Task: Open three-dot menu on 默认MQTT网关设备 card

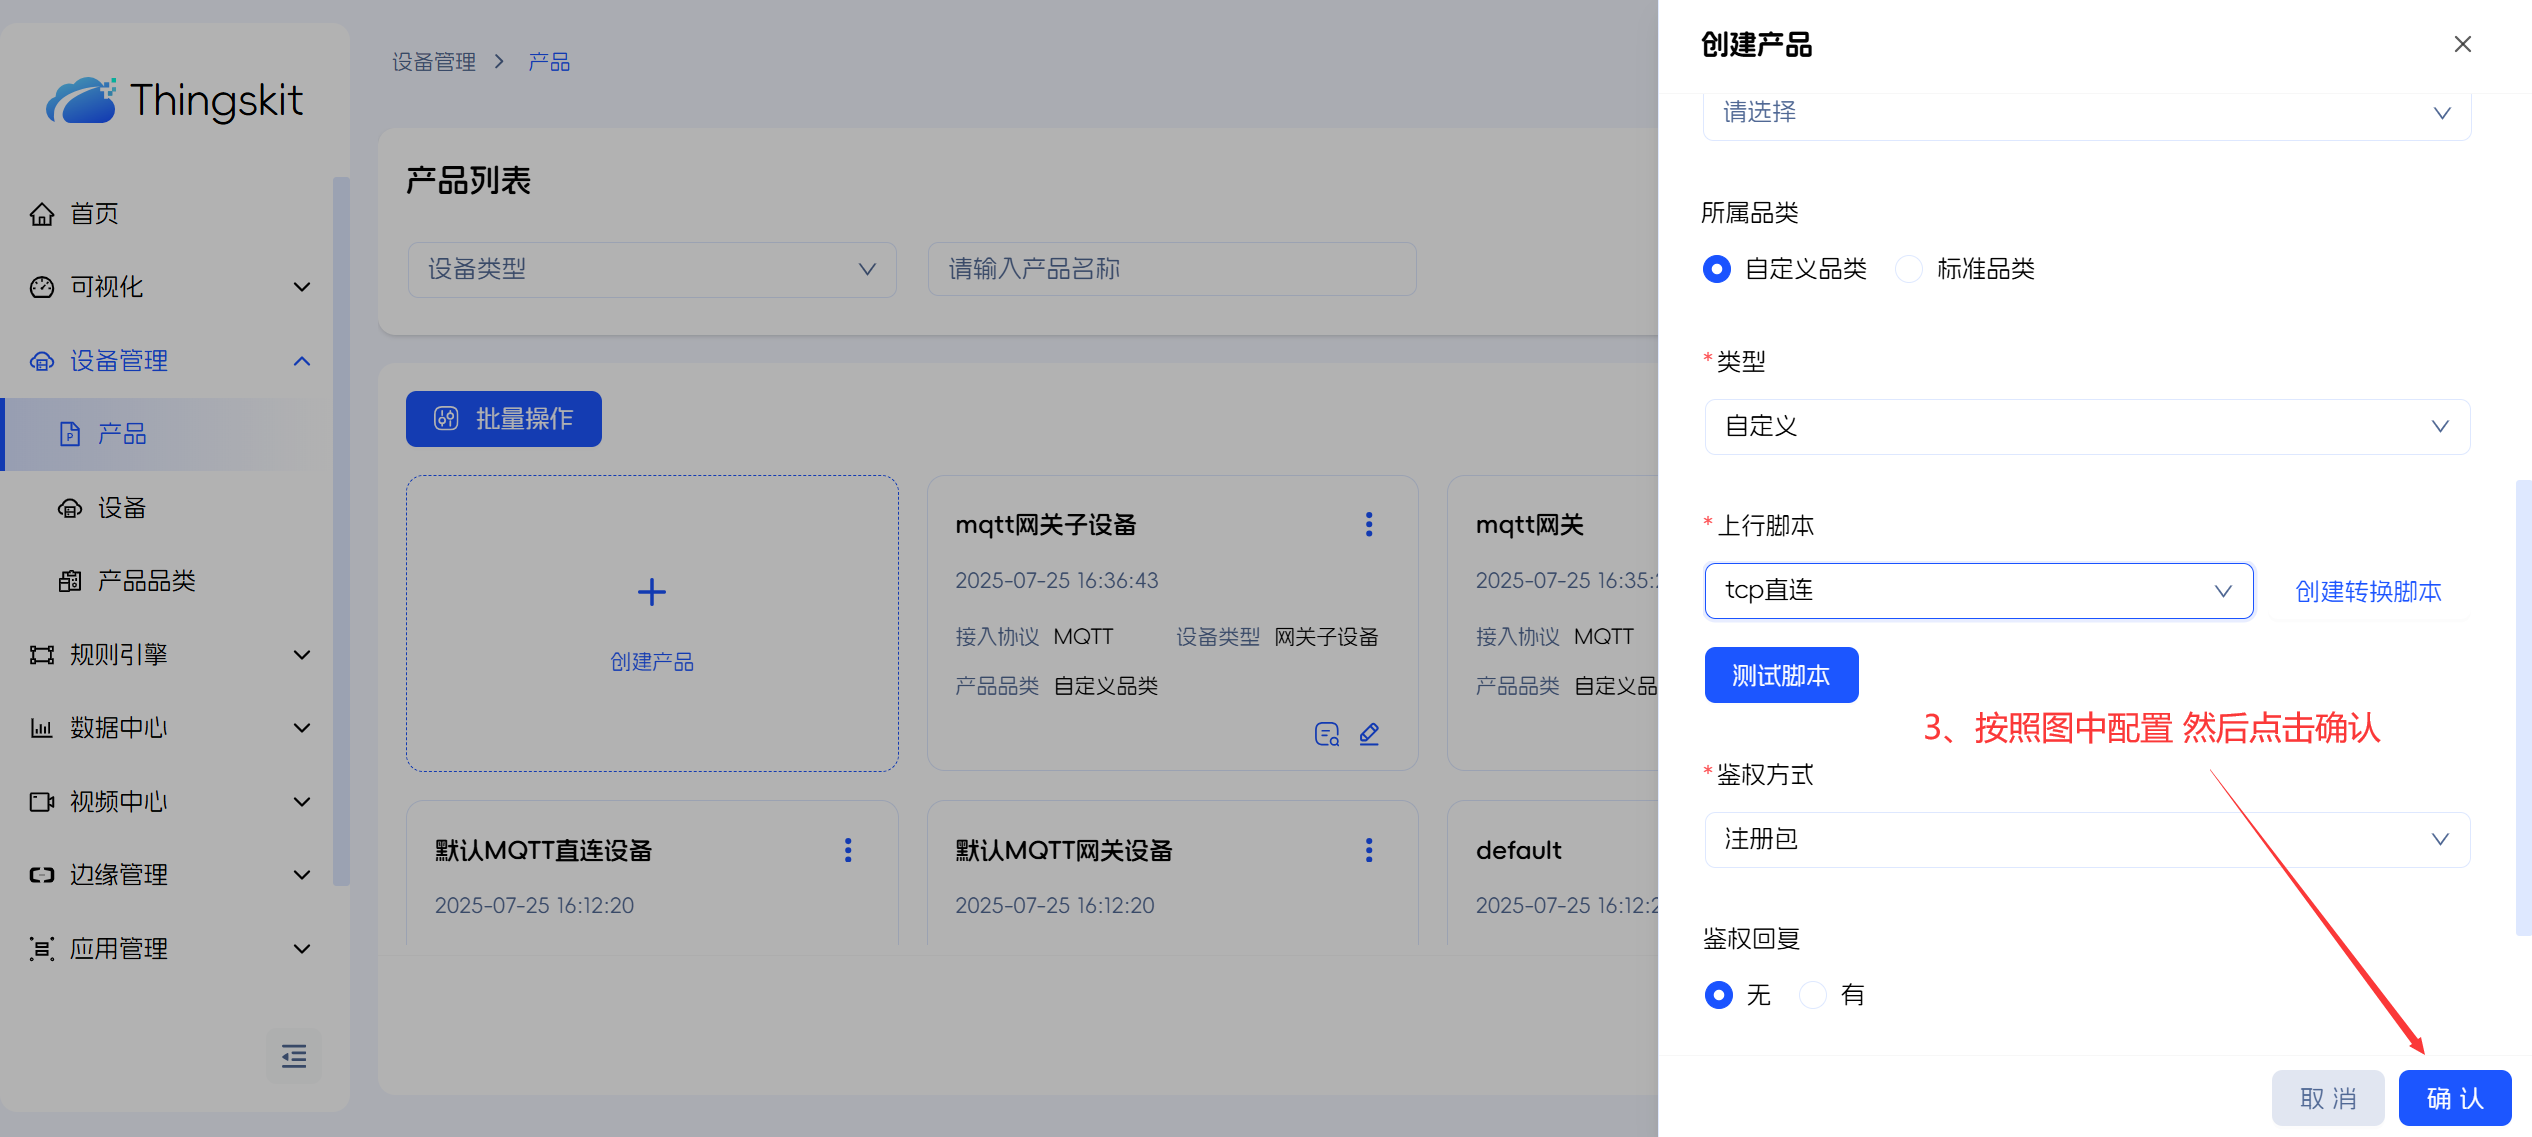Action: click(1368, 850)
